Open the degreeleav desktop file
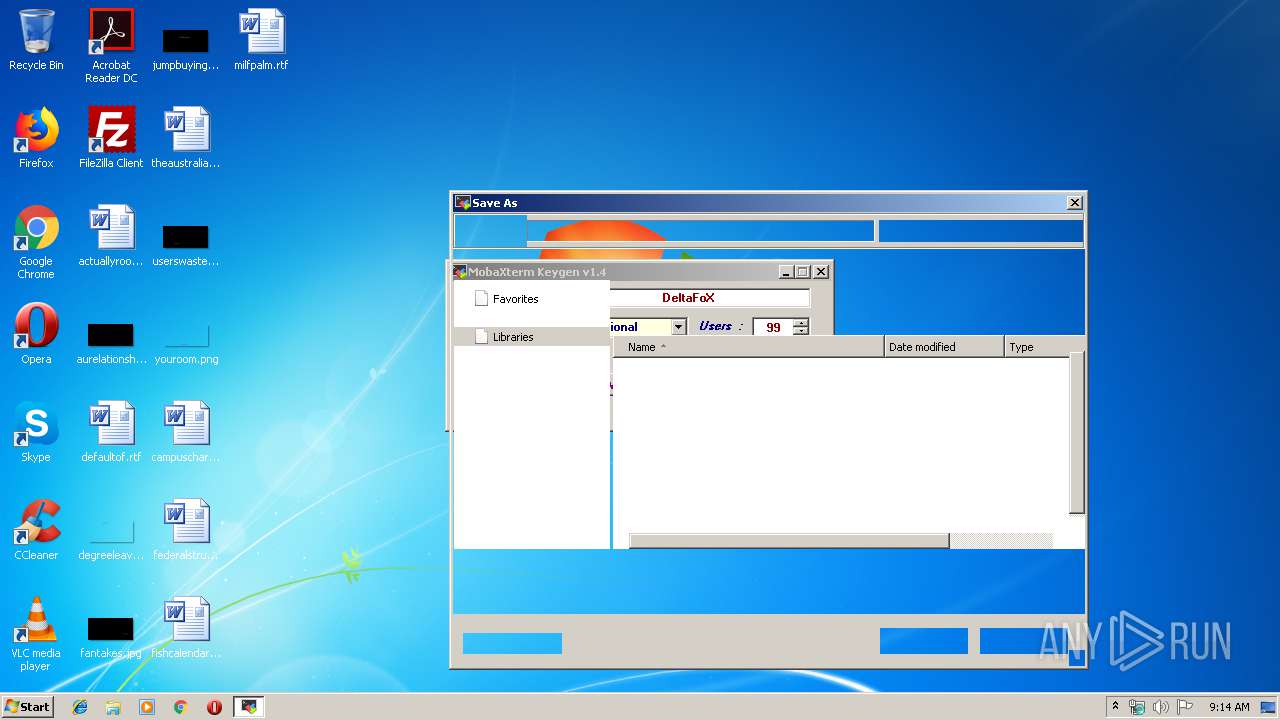1280x720 pixels. pos(111,538)
